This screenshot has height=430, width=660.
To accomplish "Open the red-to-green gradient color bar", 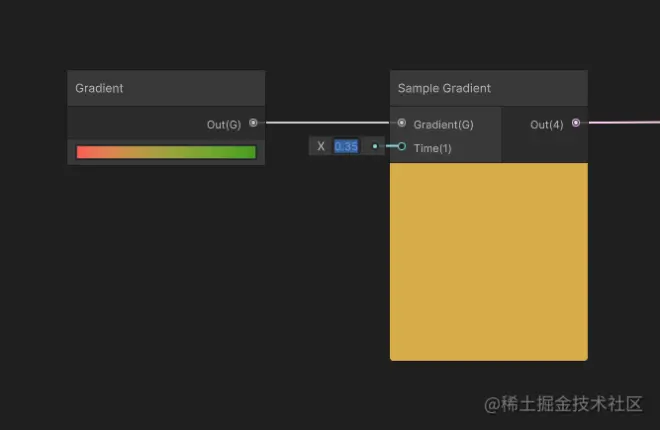I will [166, 152].
